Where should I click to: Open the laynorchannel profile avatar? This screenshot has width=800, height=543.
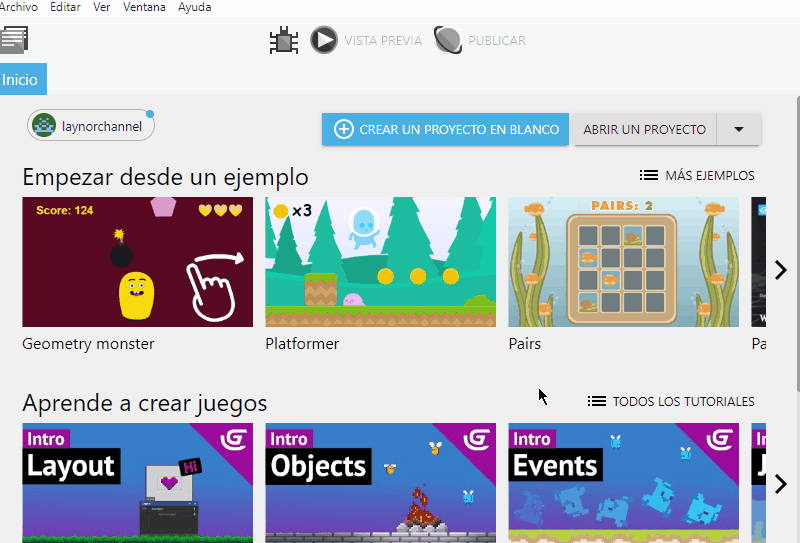[44, 126]
